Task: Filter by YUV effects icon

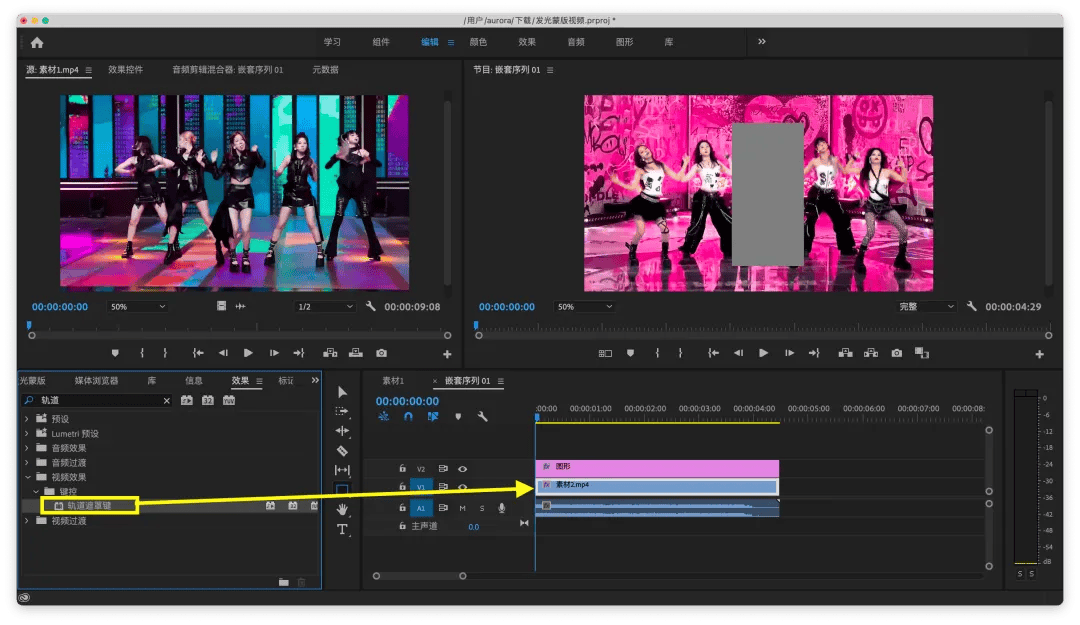Action: 229,400
